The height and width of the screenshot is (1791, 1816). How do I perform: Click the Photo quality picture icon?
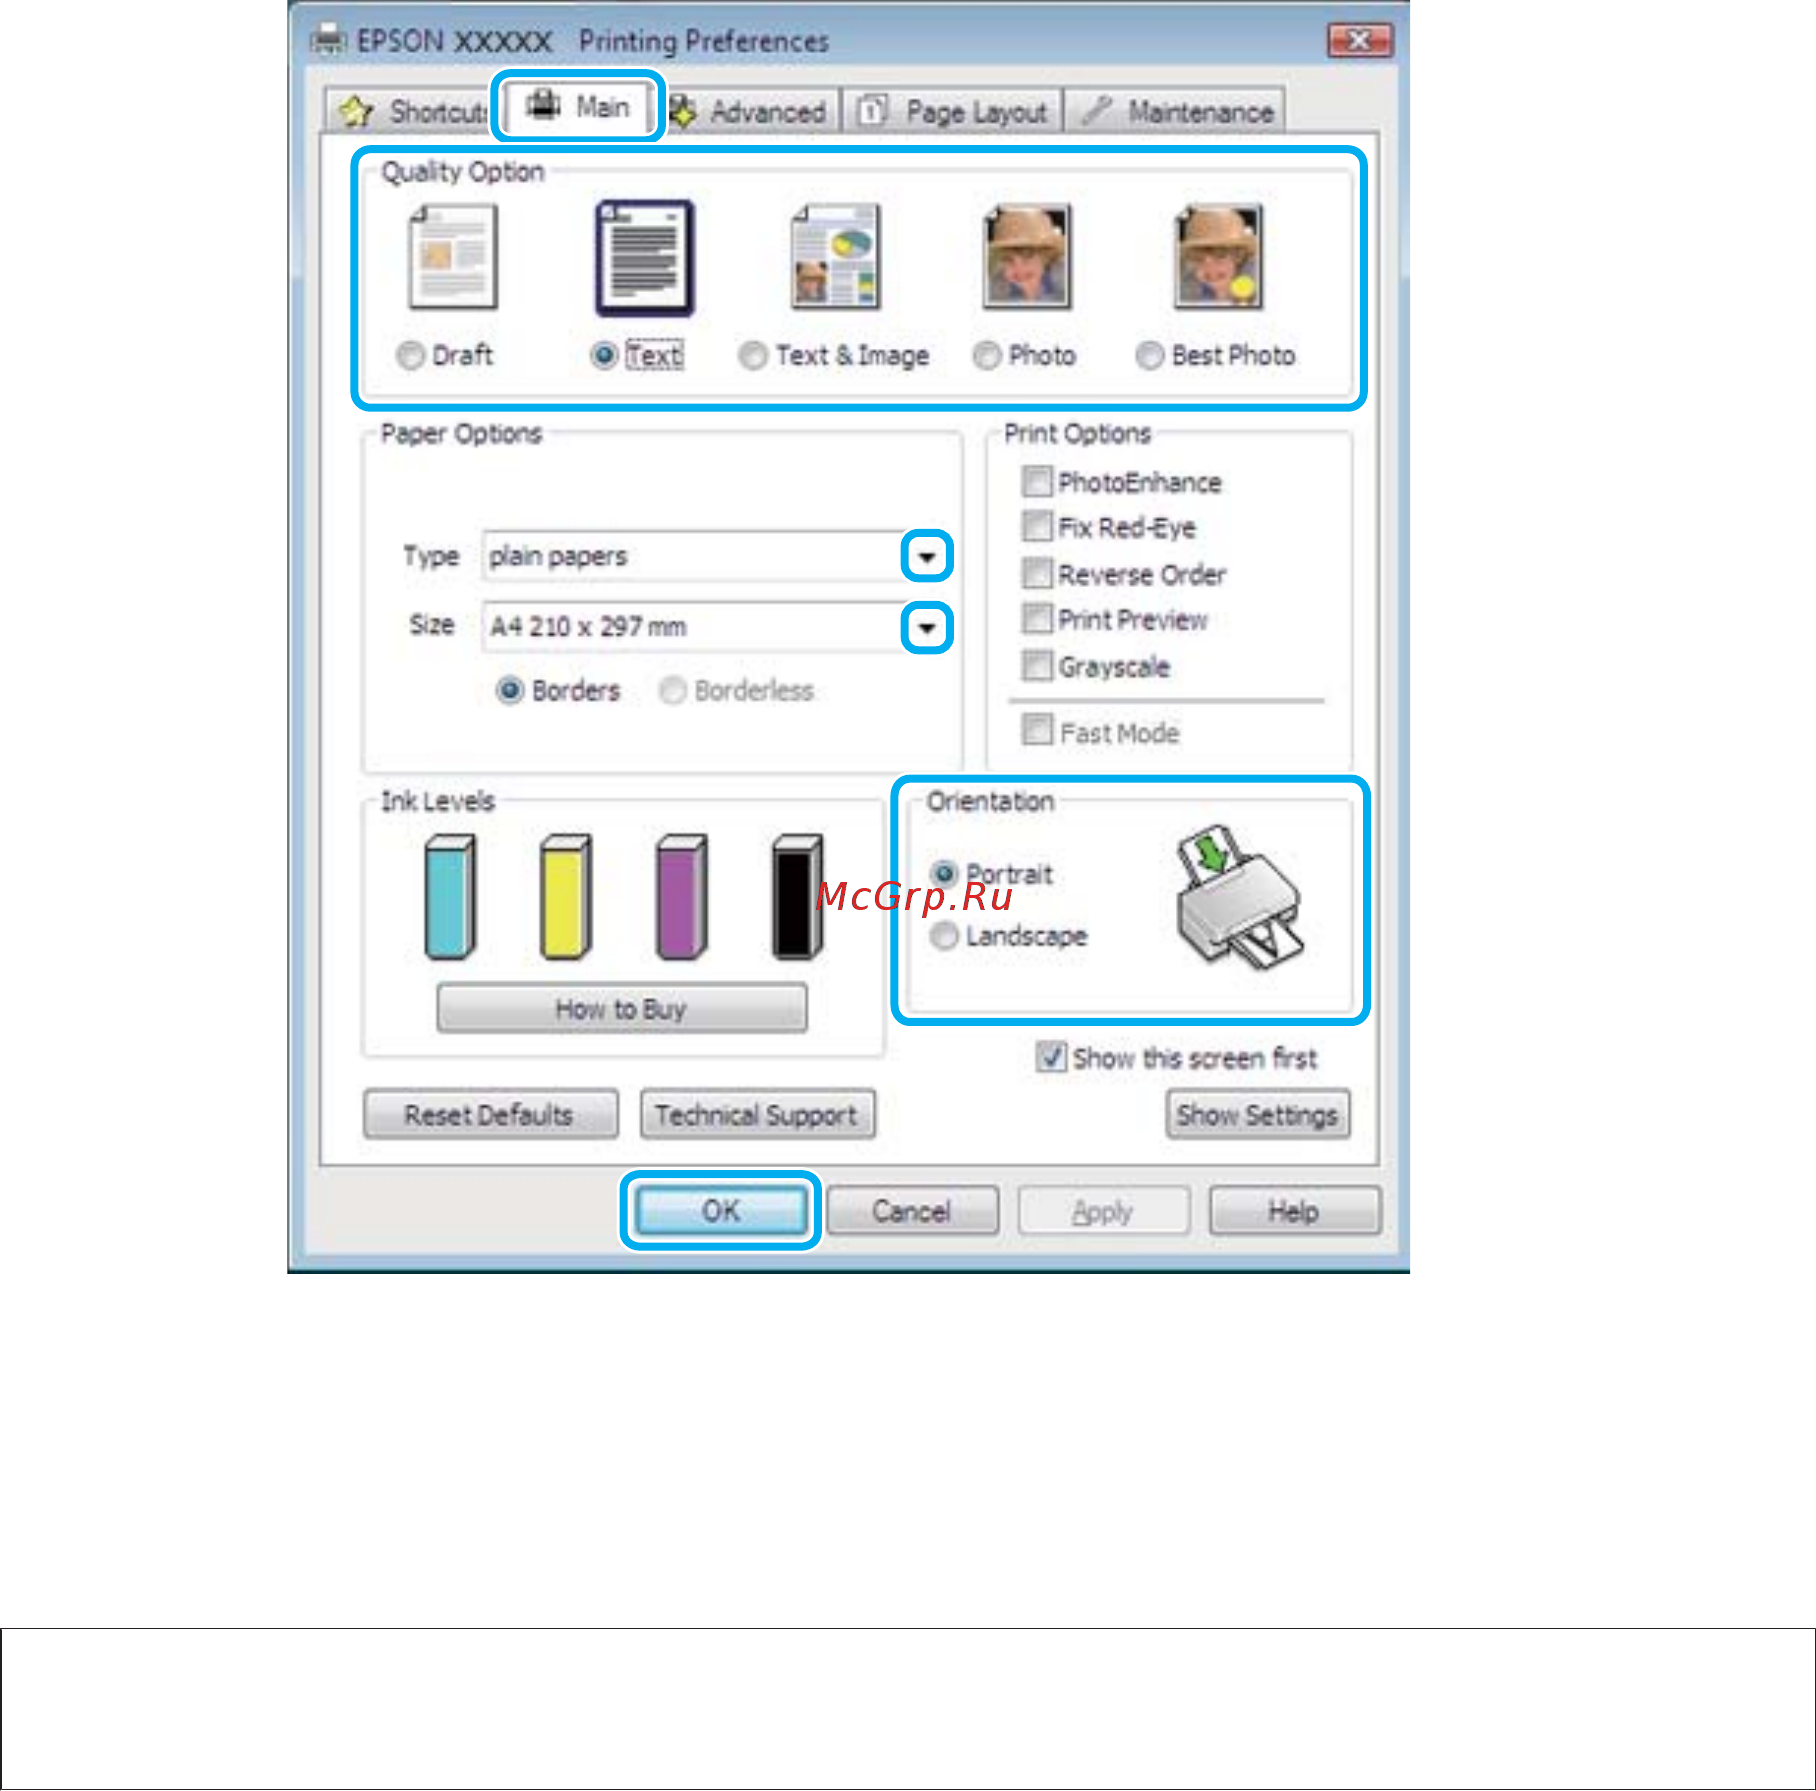pyautogui.click(x=1027, y=257)
